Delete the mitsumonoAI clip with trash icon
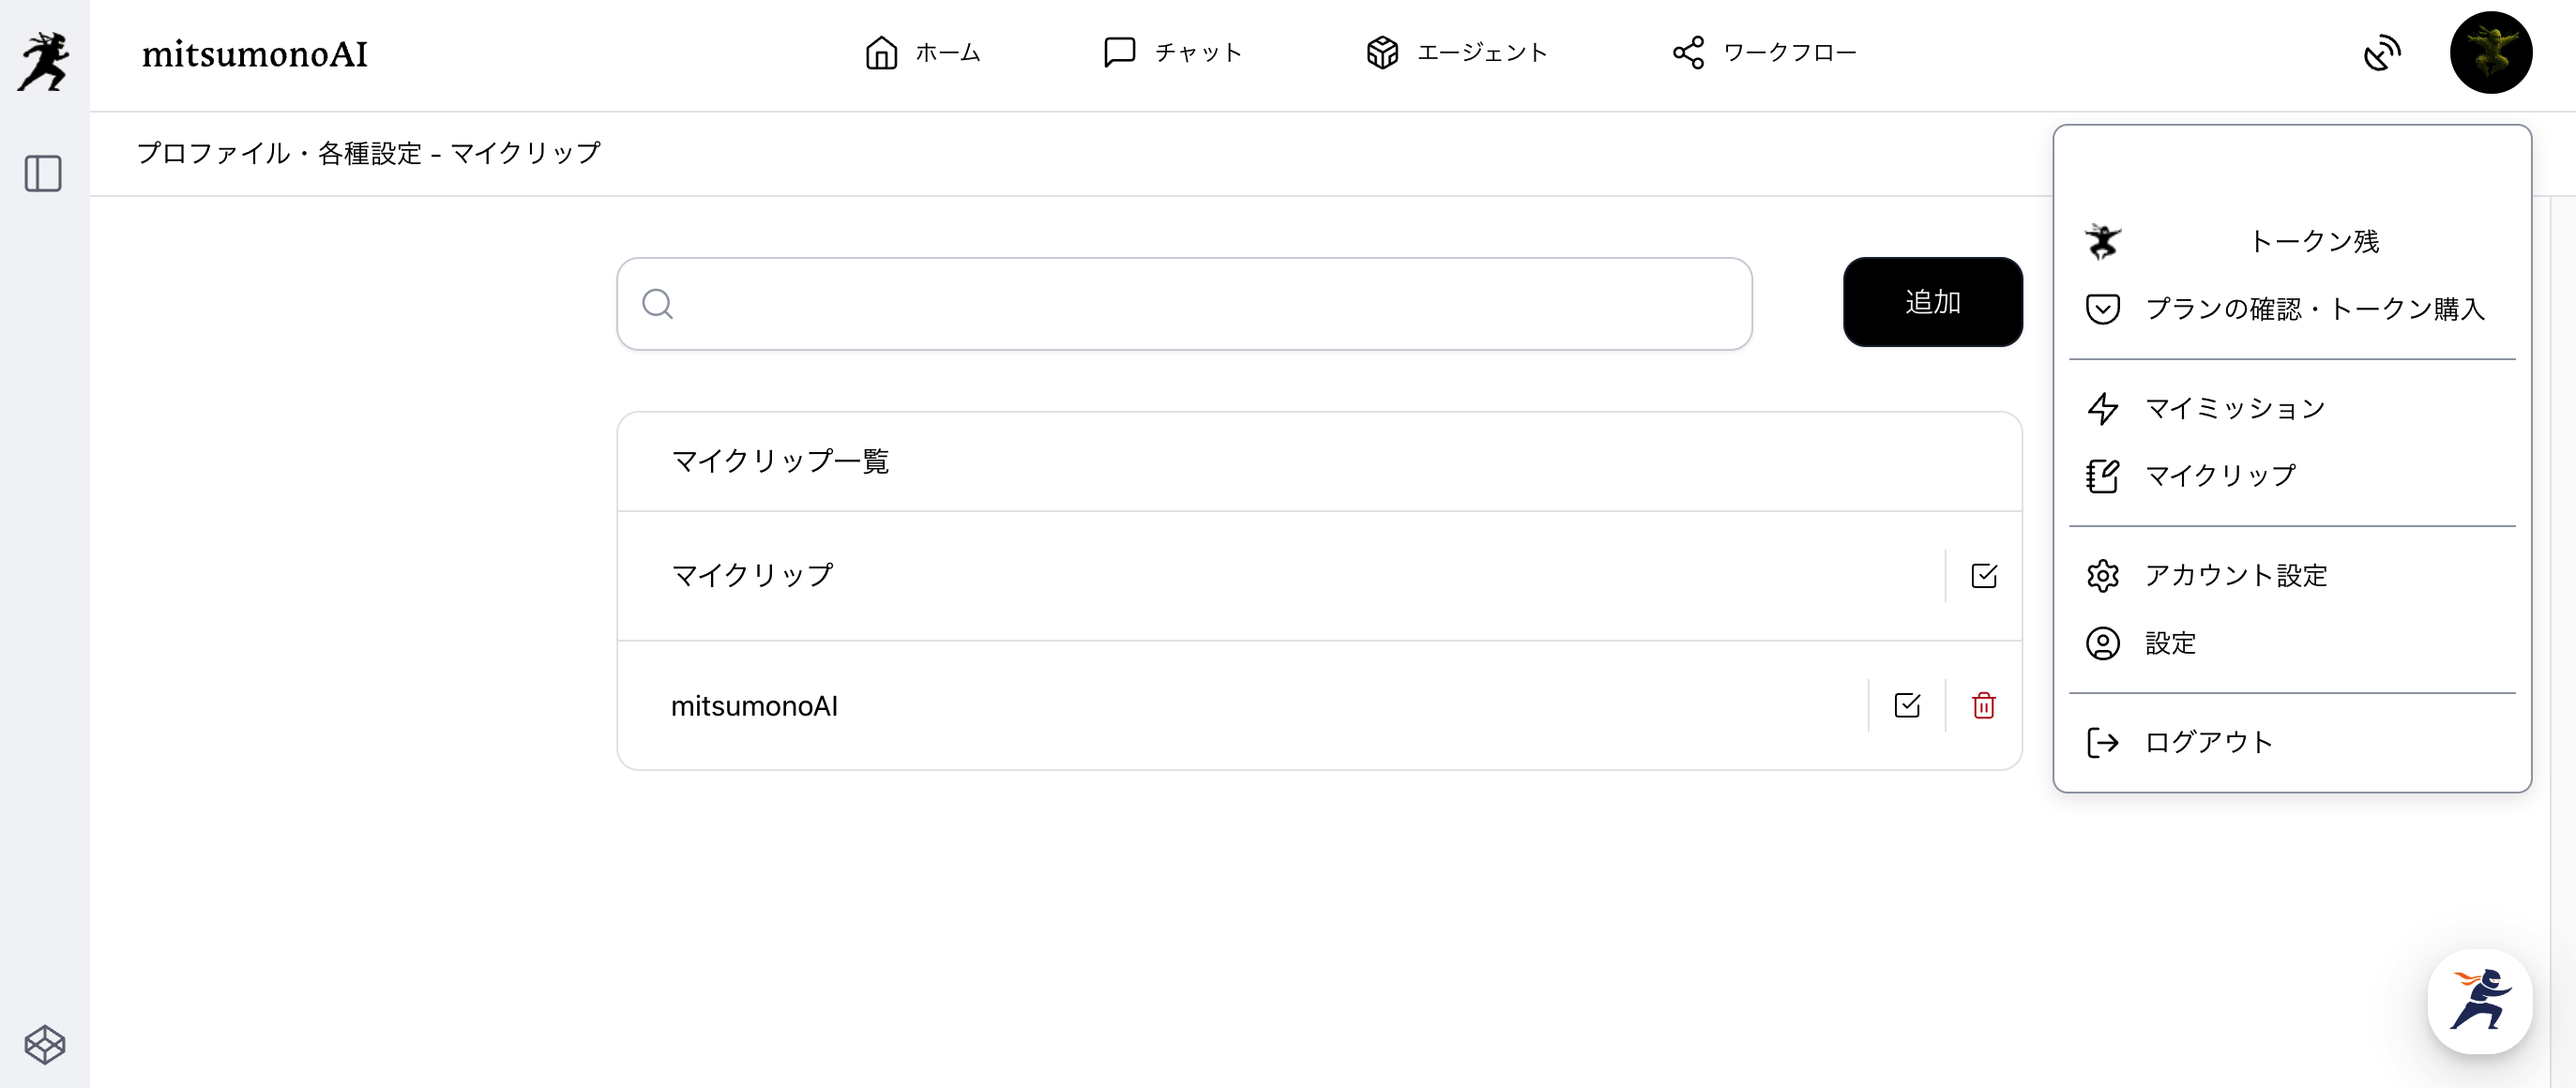Viewport: 2576px width, 1088px height. (1983, 706)
